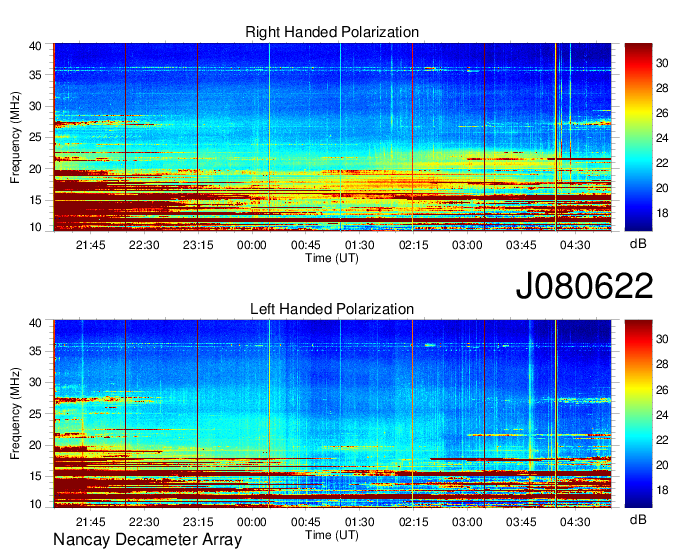Click '01:30' tick under Right Handed plot
Image resolution: width=680 pixels, height=552 pixels.
[360, 245]
